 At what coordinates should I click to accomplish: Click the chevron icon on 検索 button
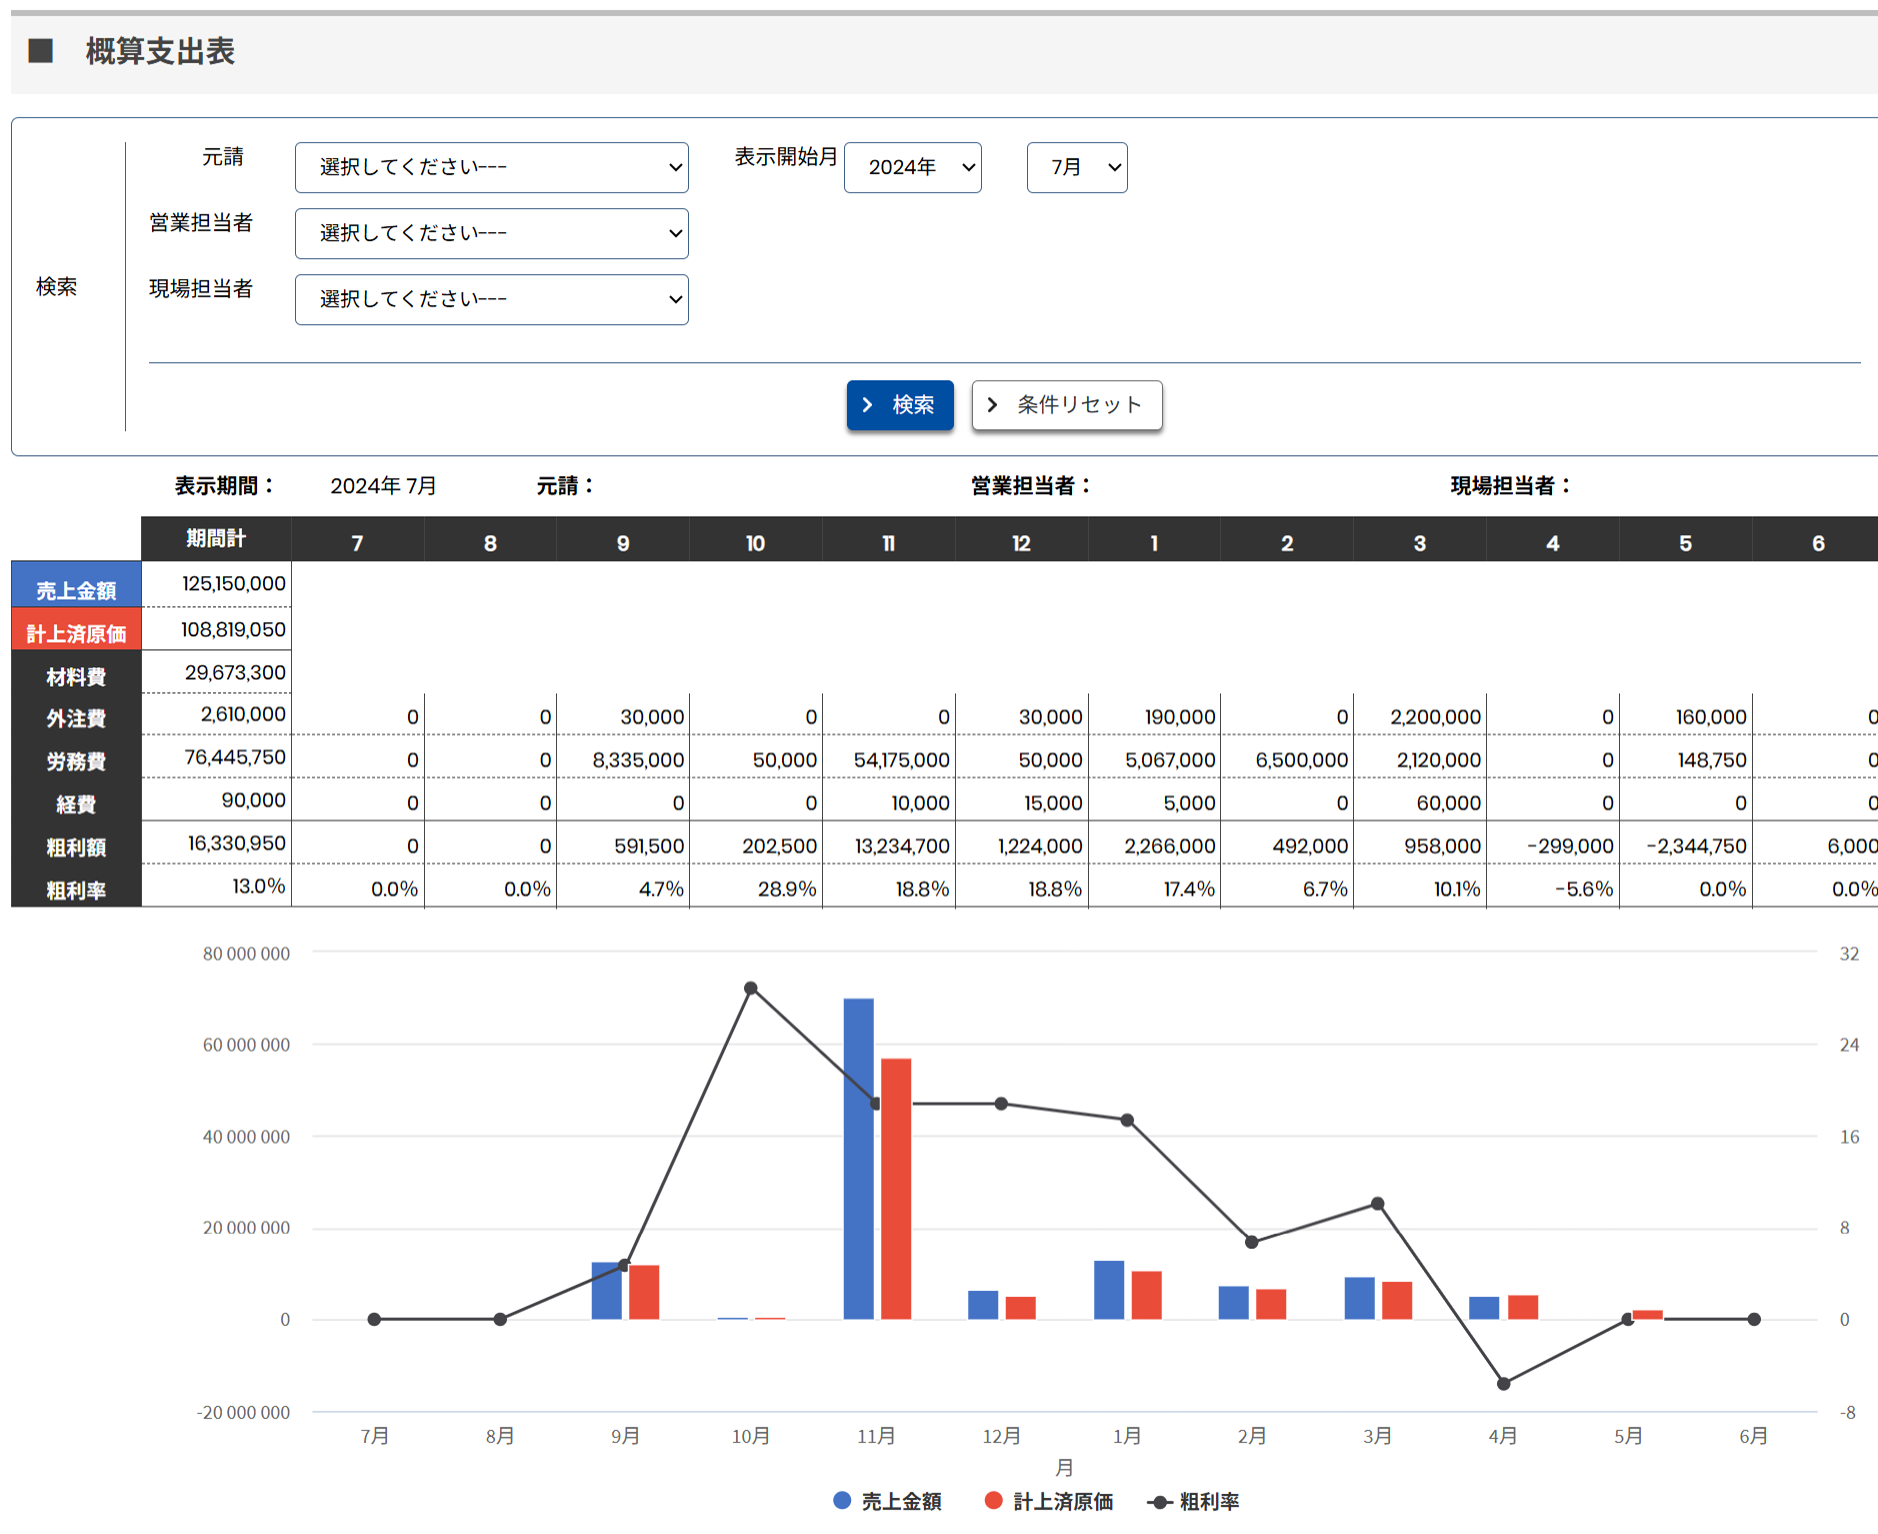[868, 405]
